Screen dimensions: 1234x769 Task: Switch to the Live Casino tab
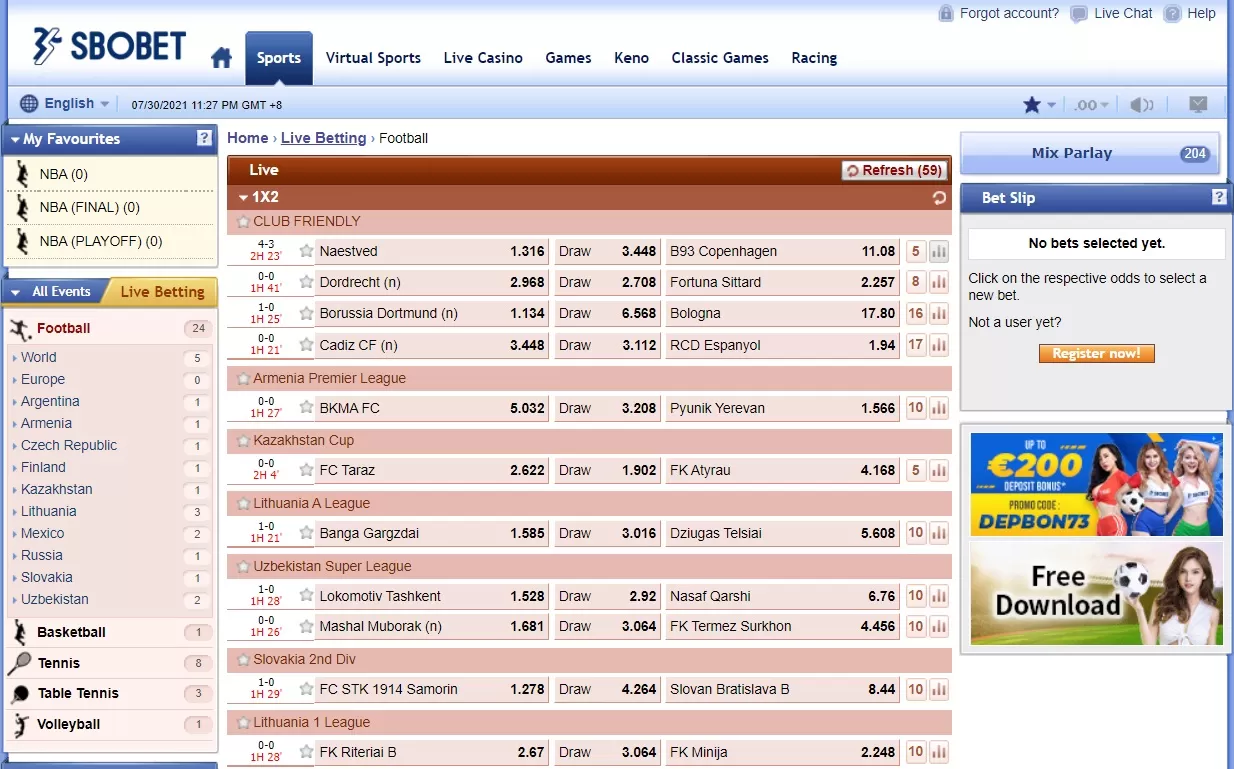point(483,58)
